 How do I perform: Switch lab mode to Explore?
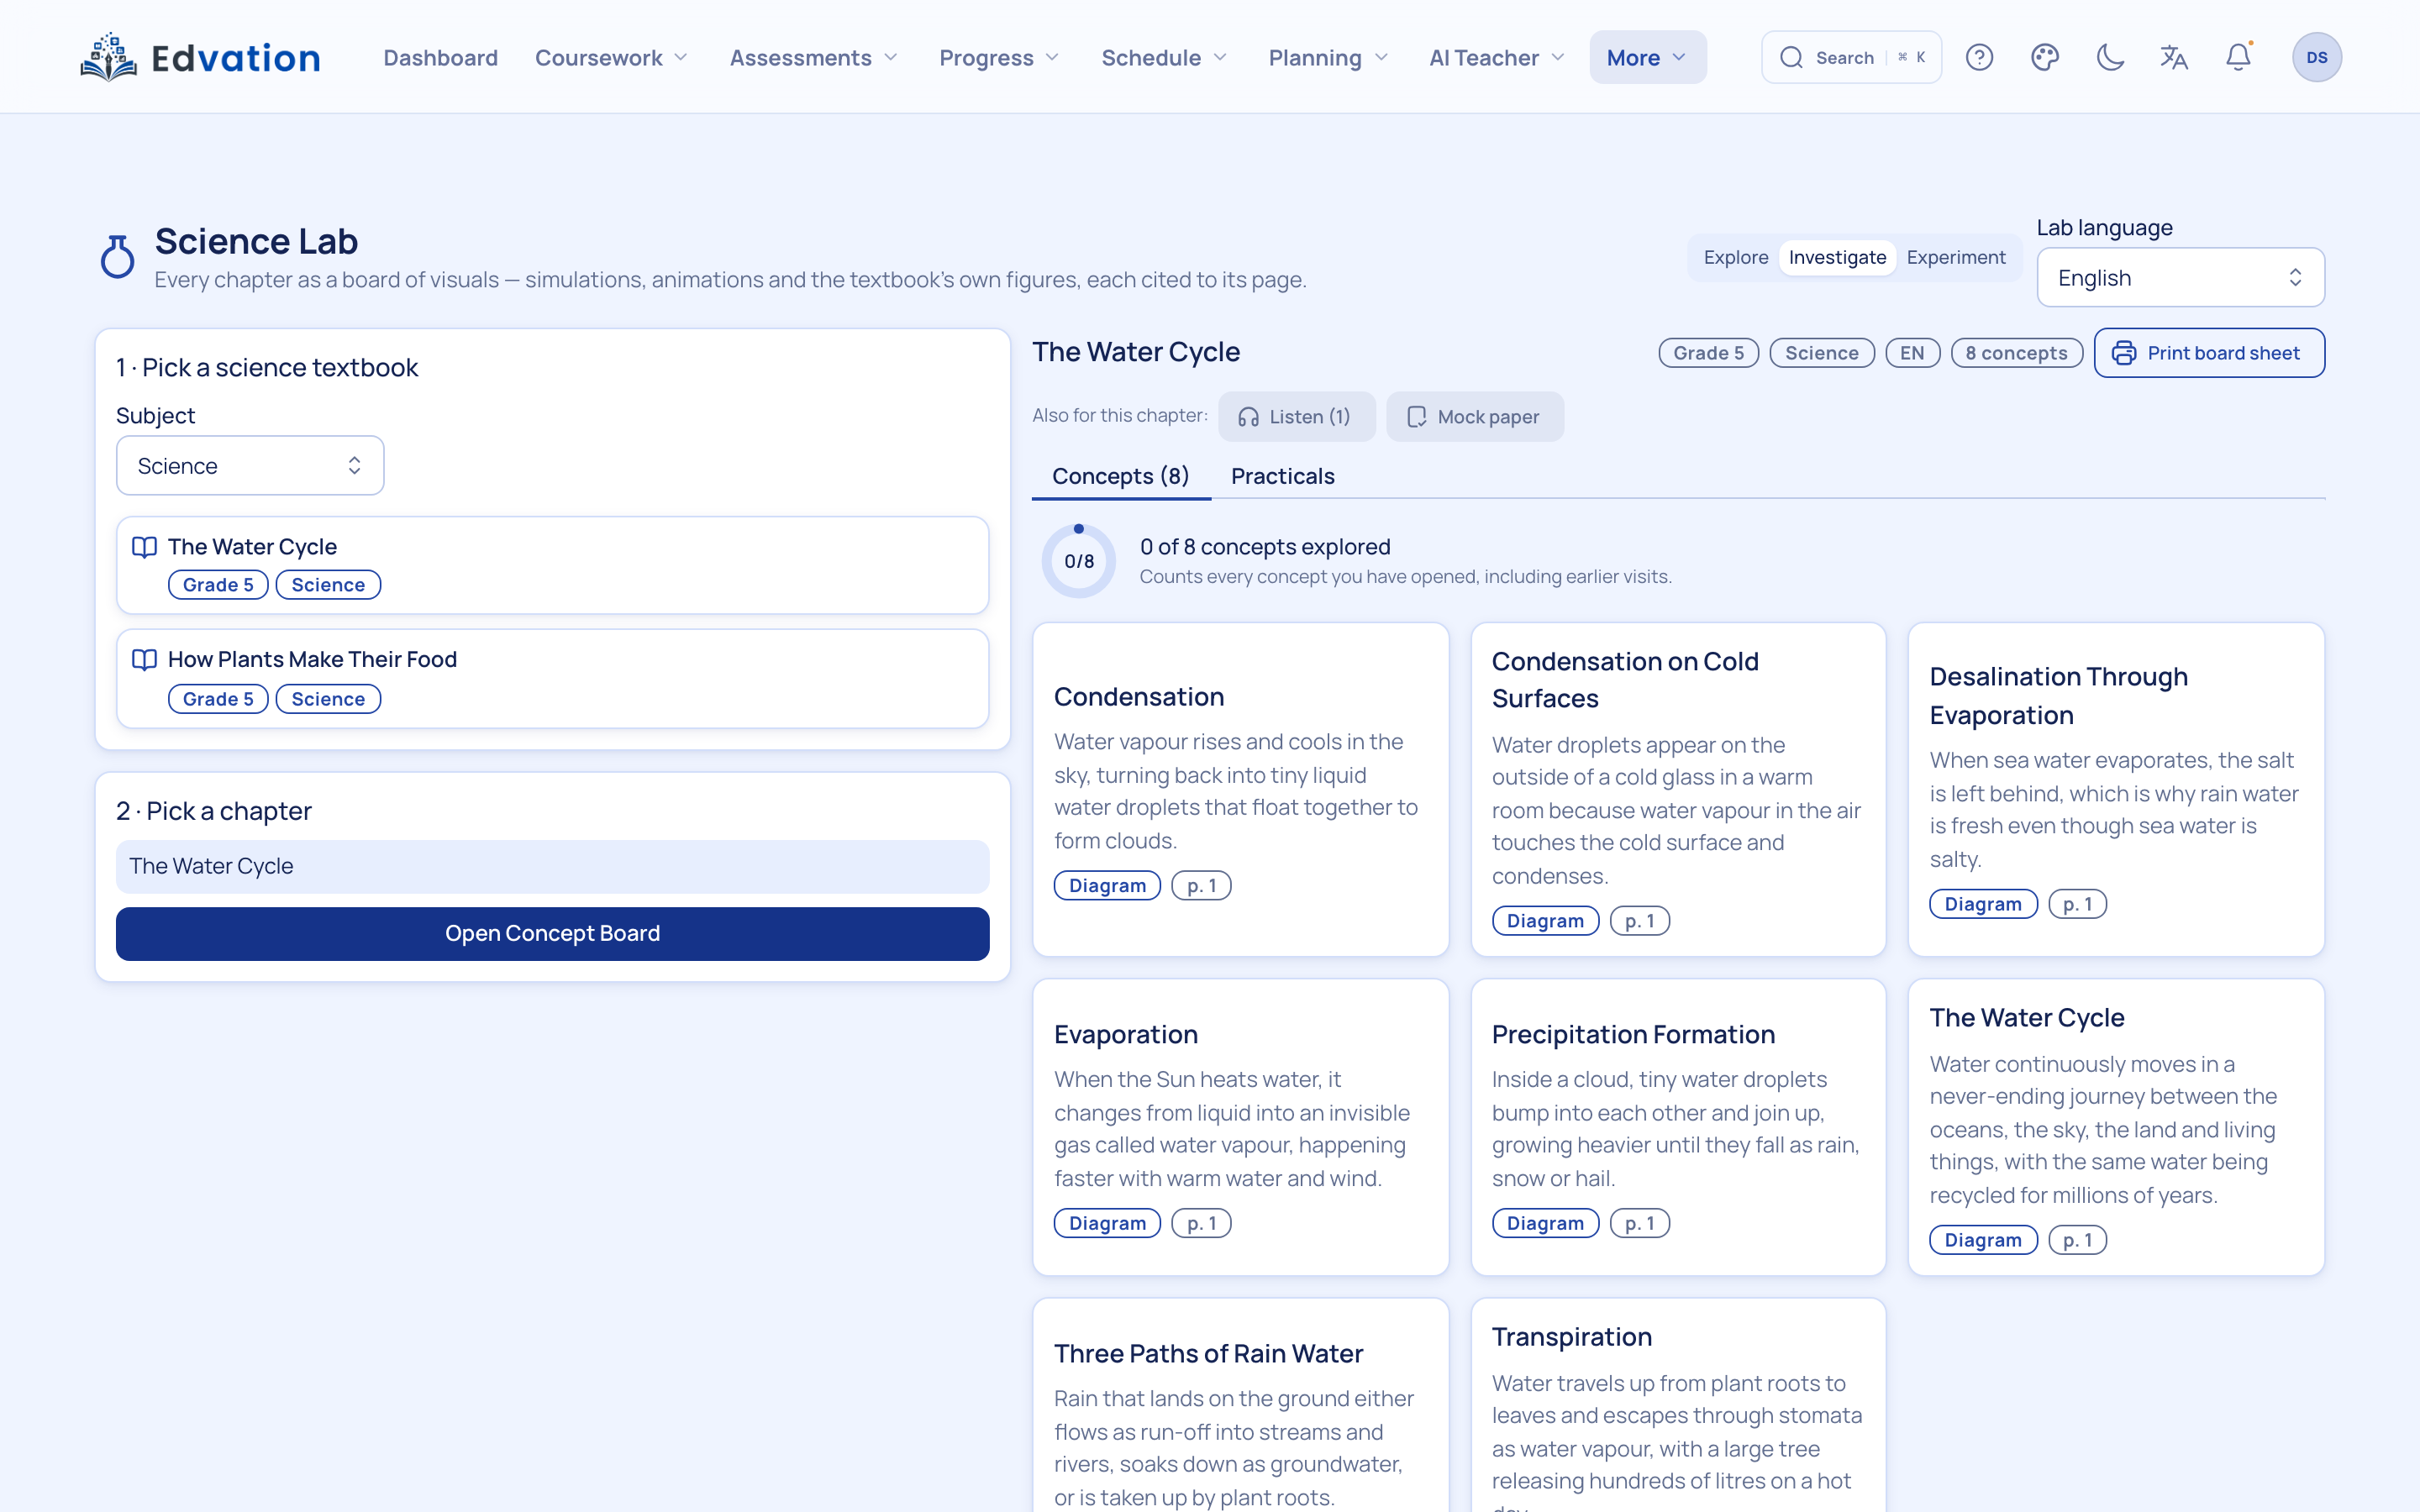(x=1735, y=257)
